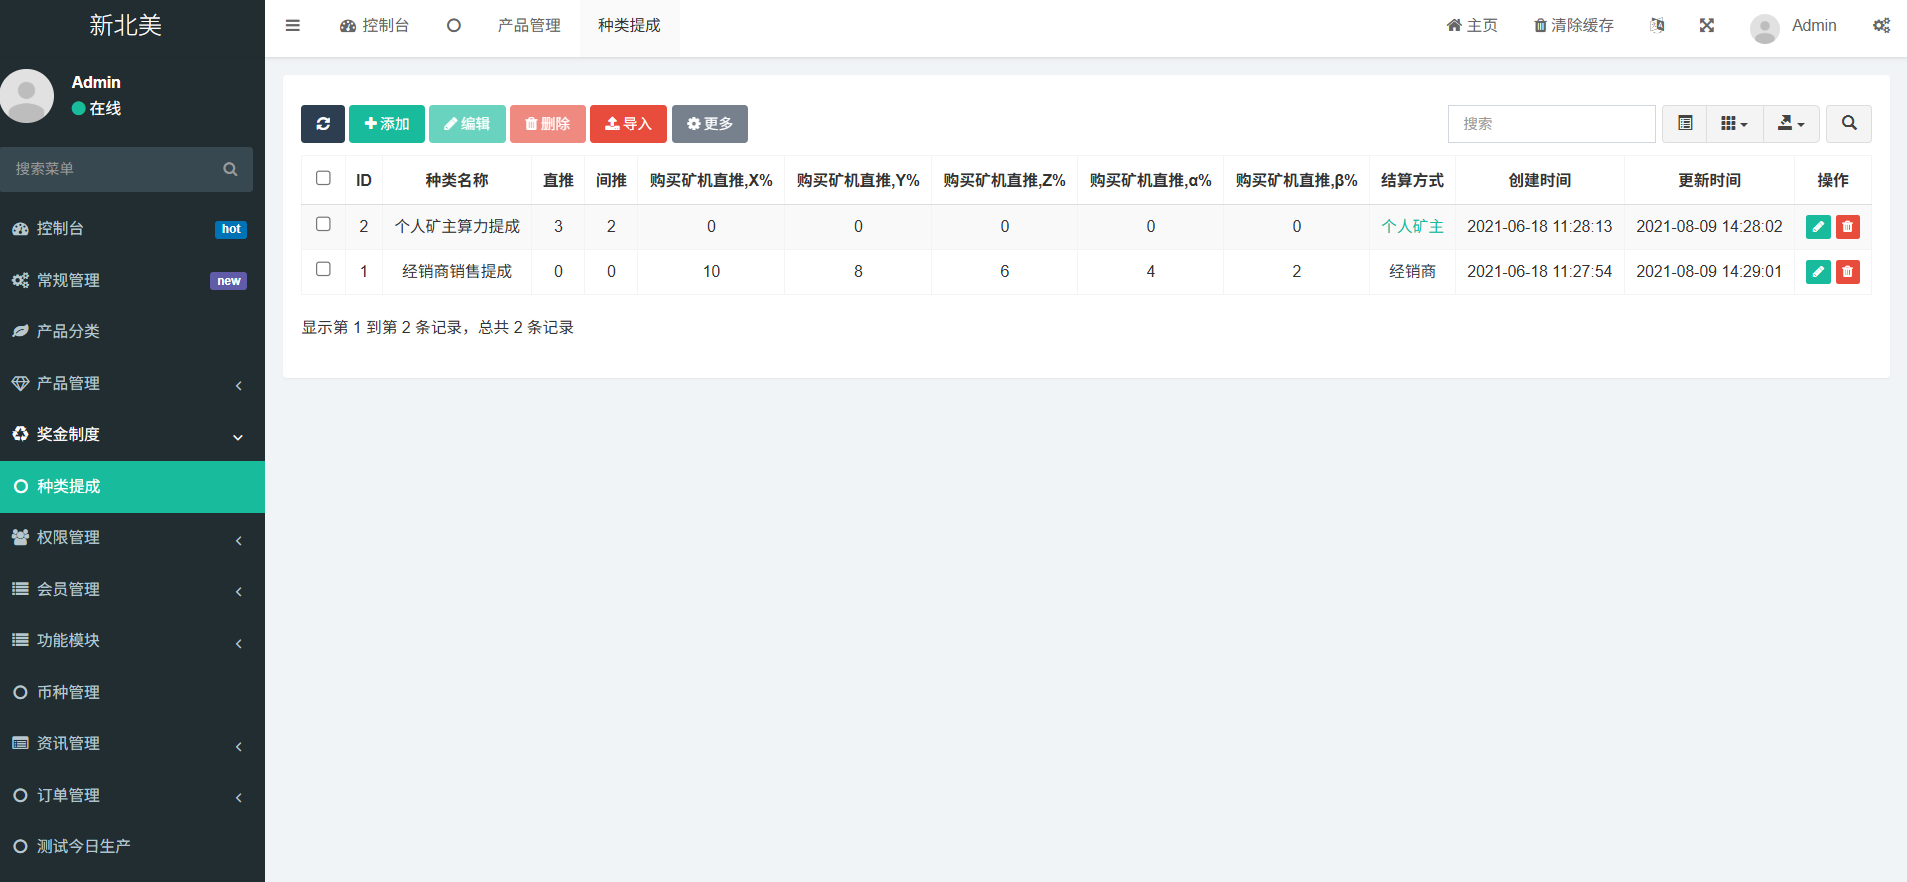The height and width of the screenshot is (882, 1907).
Task: Click the red 导入 button
Action: pos(628,124)
